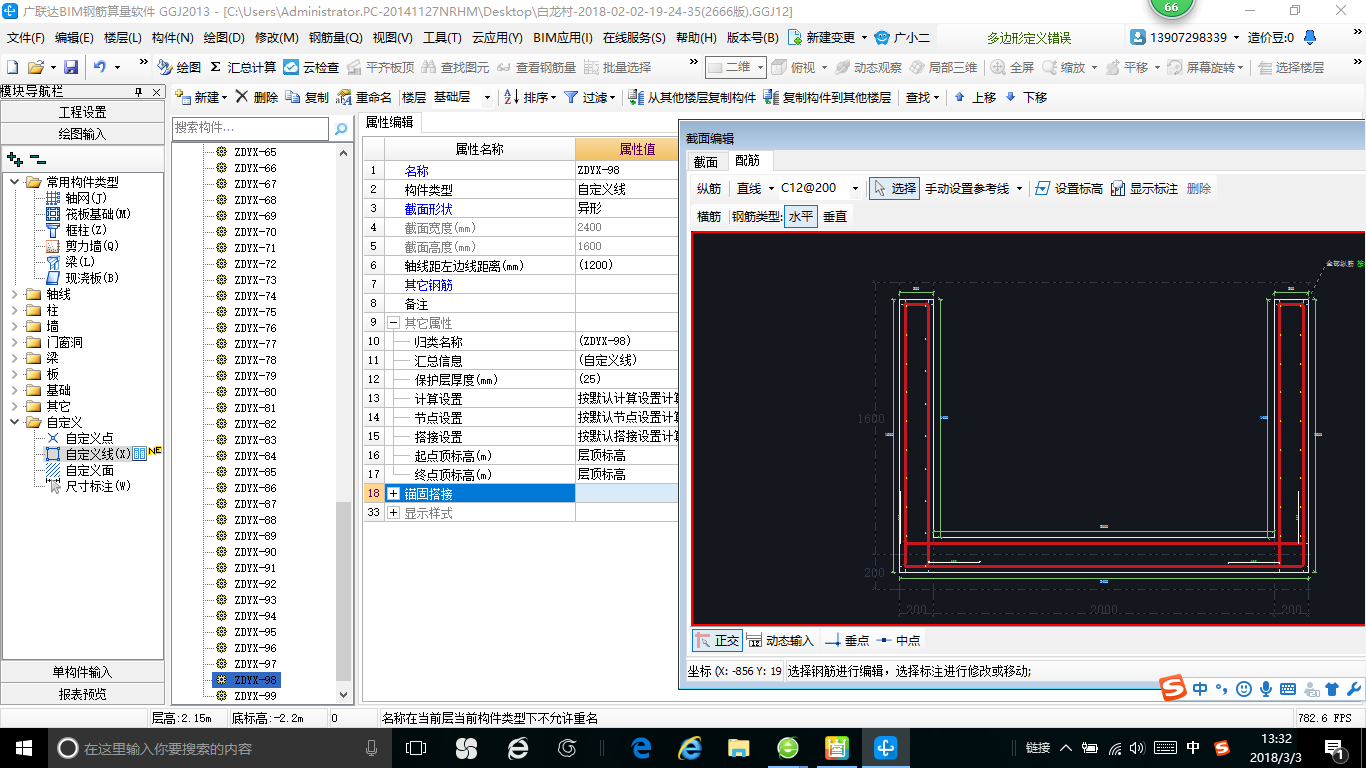The image size is (1366, 768).
Task: Open 排序 sort options
Action: click(530, 97)
